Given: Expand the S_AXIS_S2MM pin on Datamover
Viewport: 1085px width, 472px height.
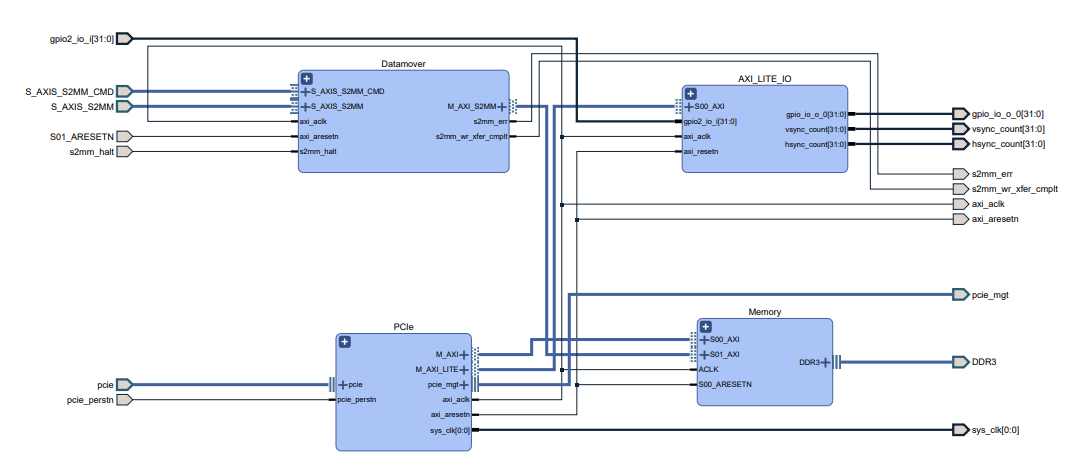Looking at the screenshot, I should coord(306,107).
